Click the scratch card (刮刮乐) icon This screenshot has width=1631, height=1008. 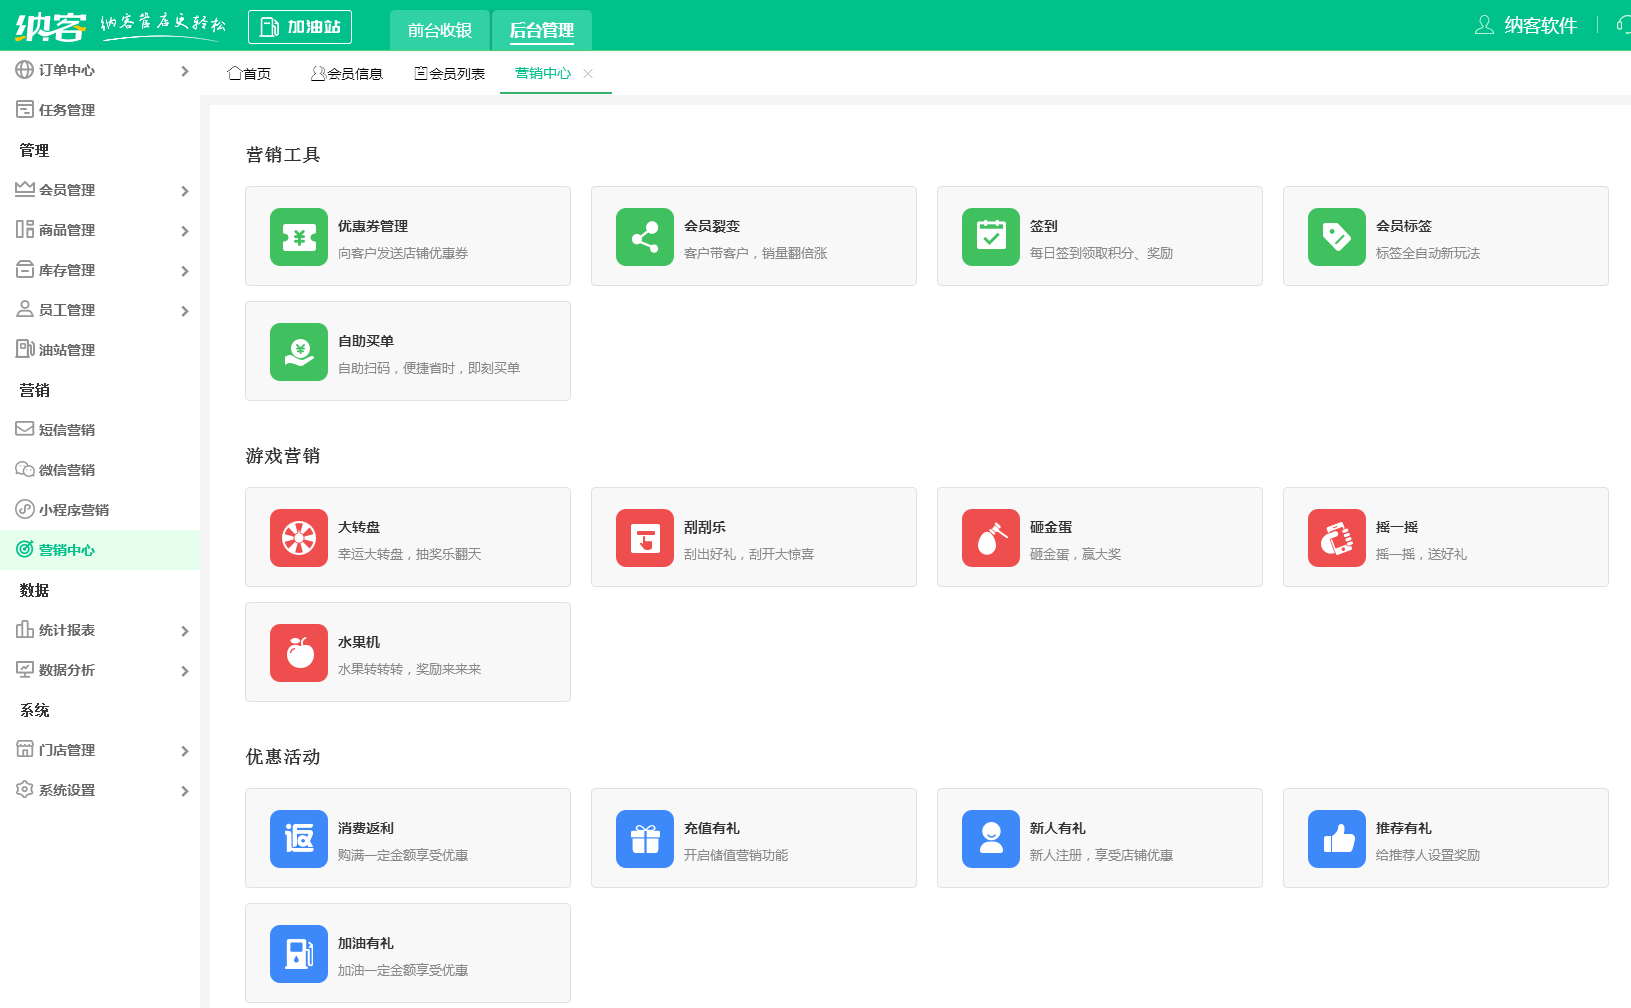pos(644,538)
